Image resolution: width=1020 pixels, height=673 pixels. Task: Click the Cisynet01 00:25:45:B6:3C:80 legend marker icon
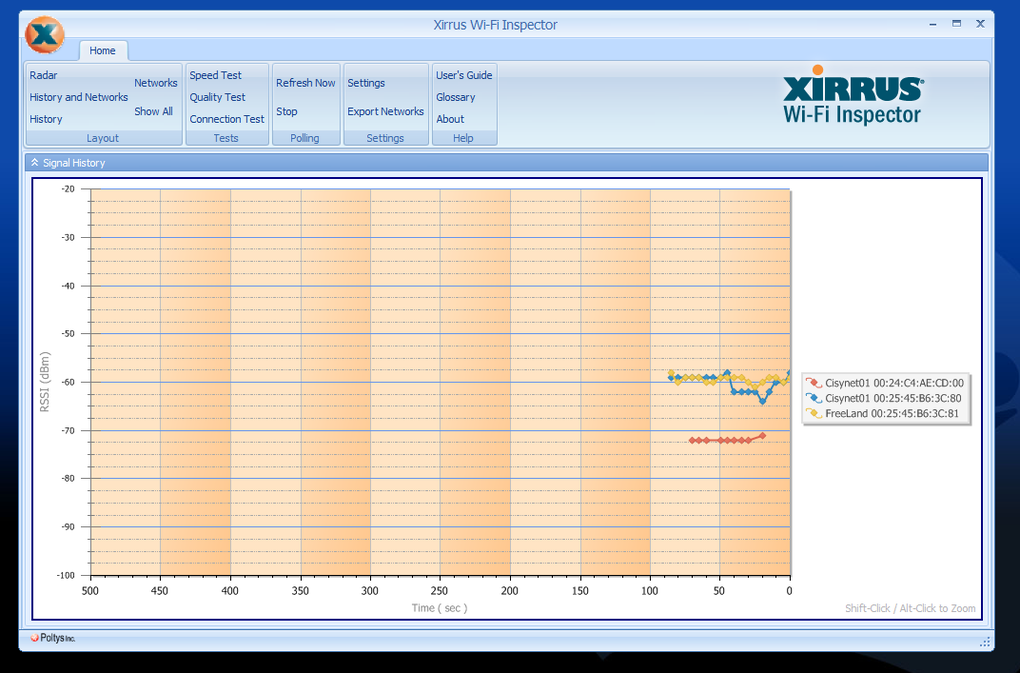pos(814,399)
